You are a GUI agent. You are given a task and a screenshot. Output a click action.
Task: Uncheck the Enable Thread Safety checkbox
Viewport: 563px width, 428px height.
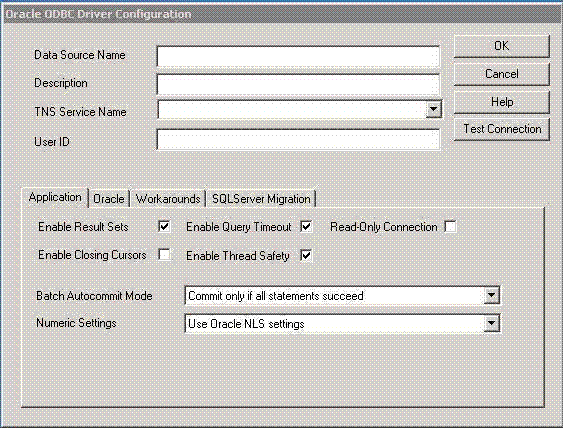pyautogui.click(x=306, y=255)
